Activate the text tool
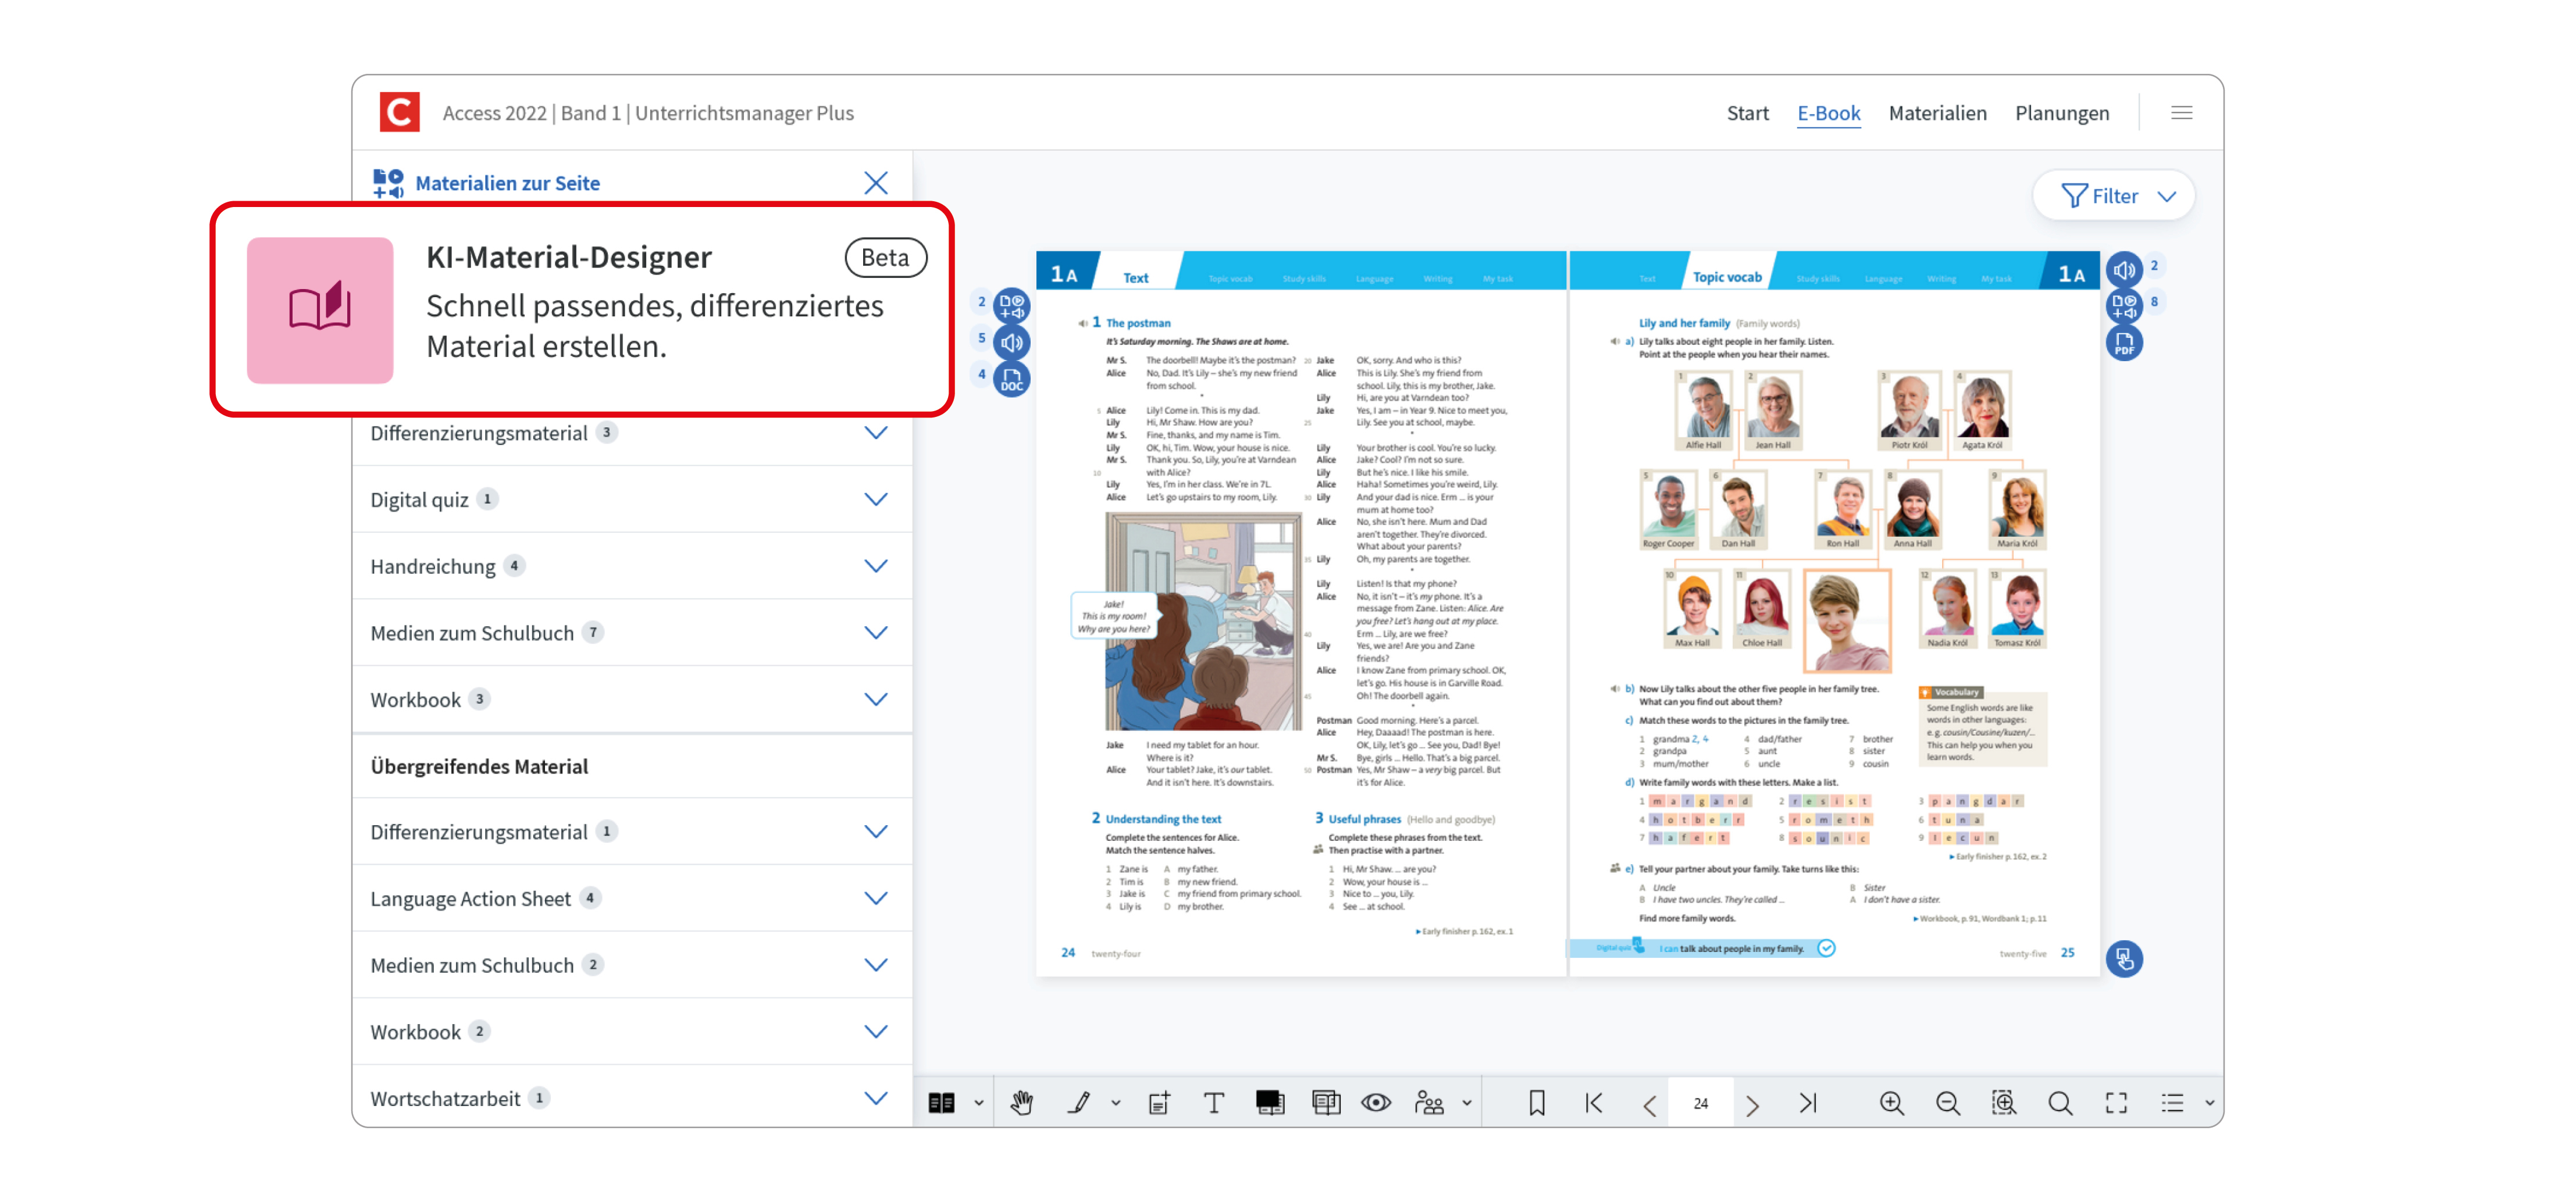 click(x=1214, y=1102)
